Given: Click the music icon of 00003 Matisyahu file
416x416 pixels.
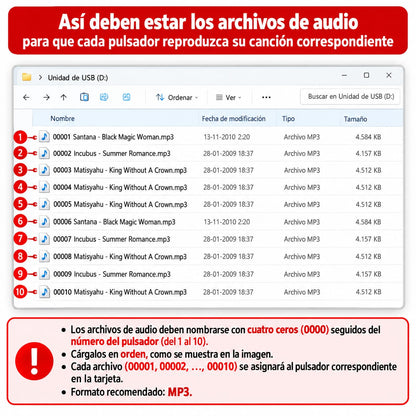Looking at the screenshot, I should (x=44, y=170).
